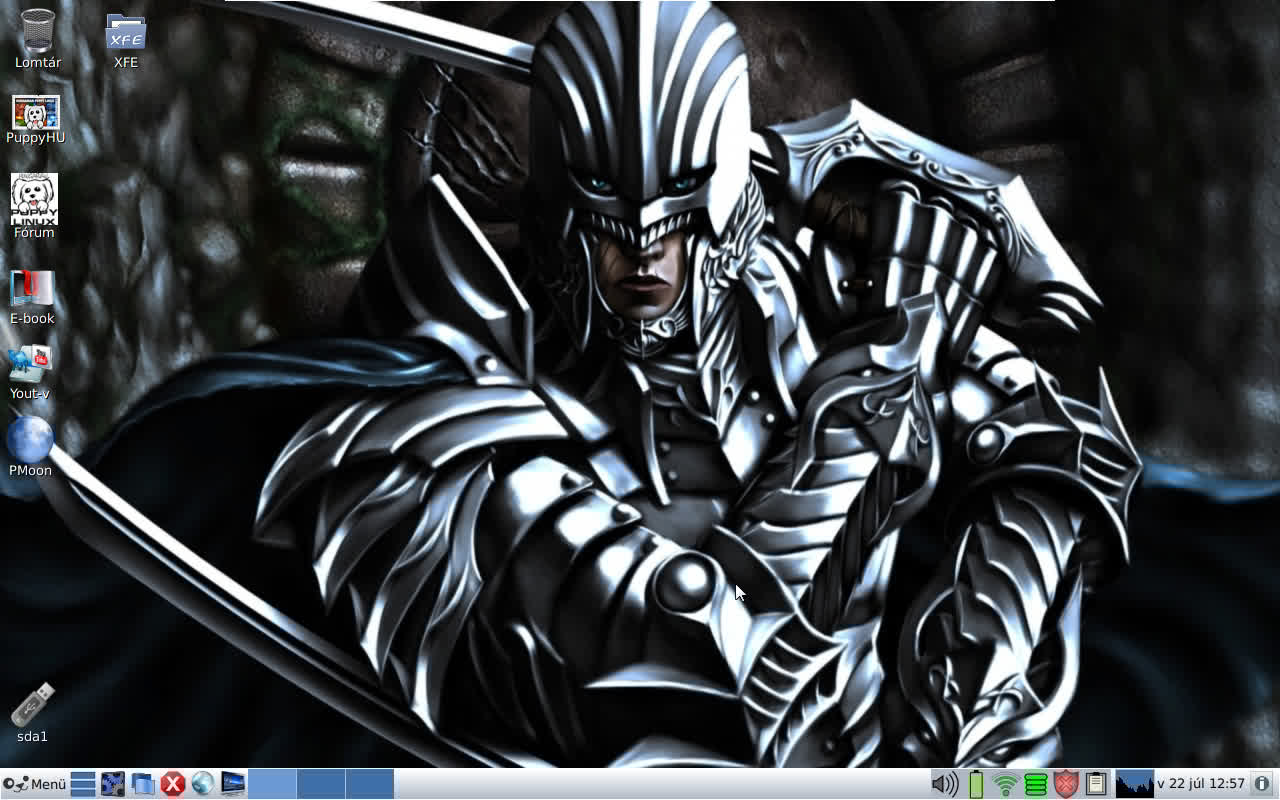The image size is (1280, 800).
Task: Switch to the third virtual desktop in pager
Action: 370,784
